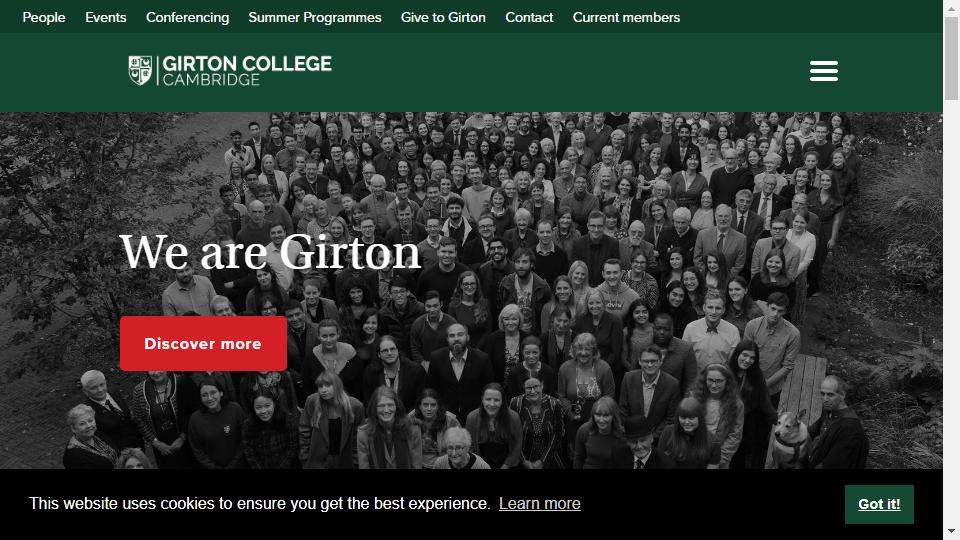
Task: Open the People menu item
Action: [44, 17]
